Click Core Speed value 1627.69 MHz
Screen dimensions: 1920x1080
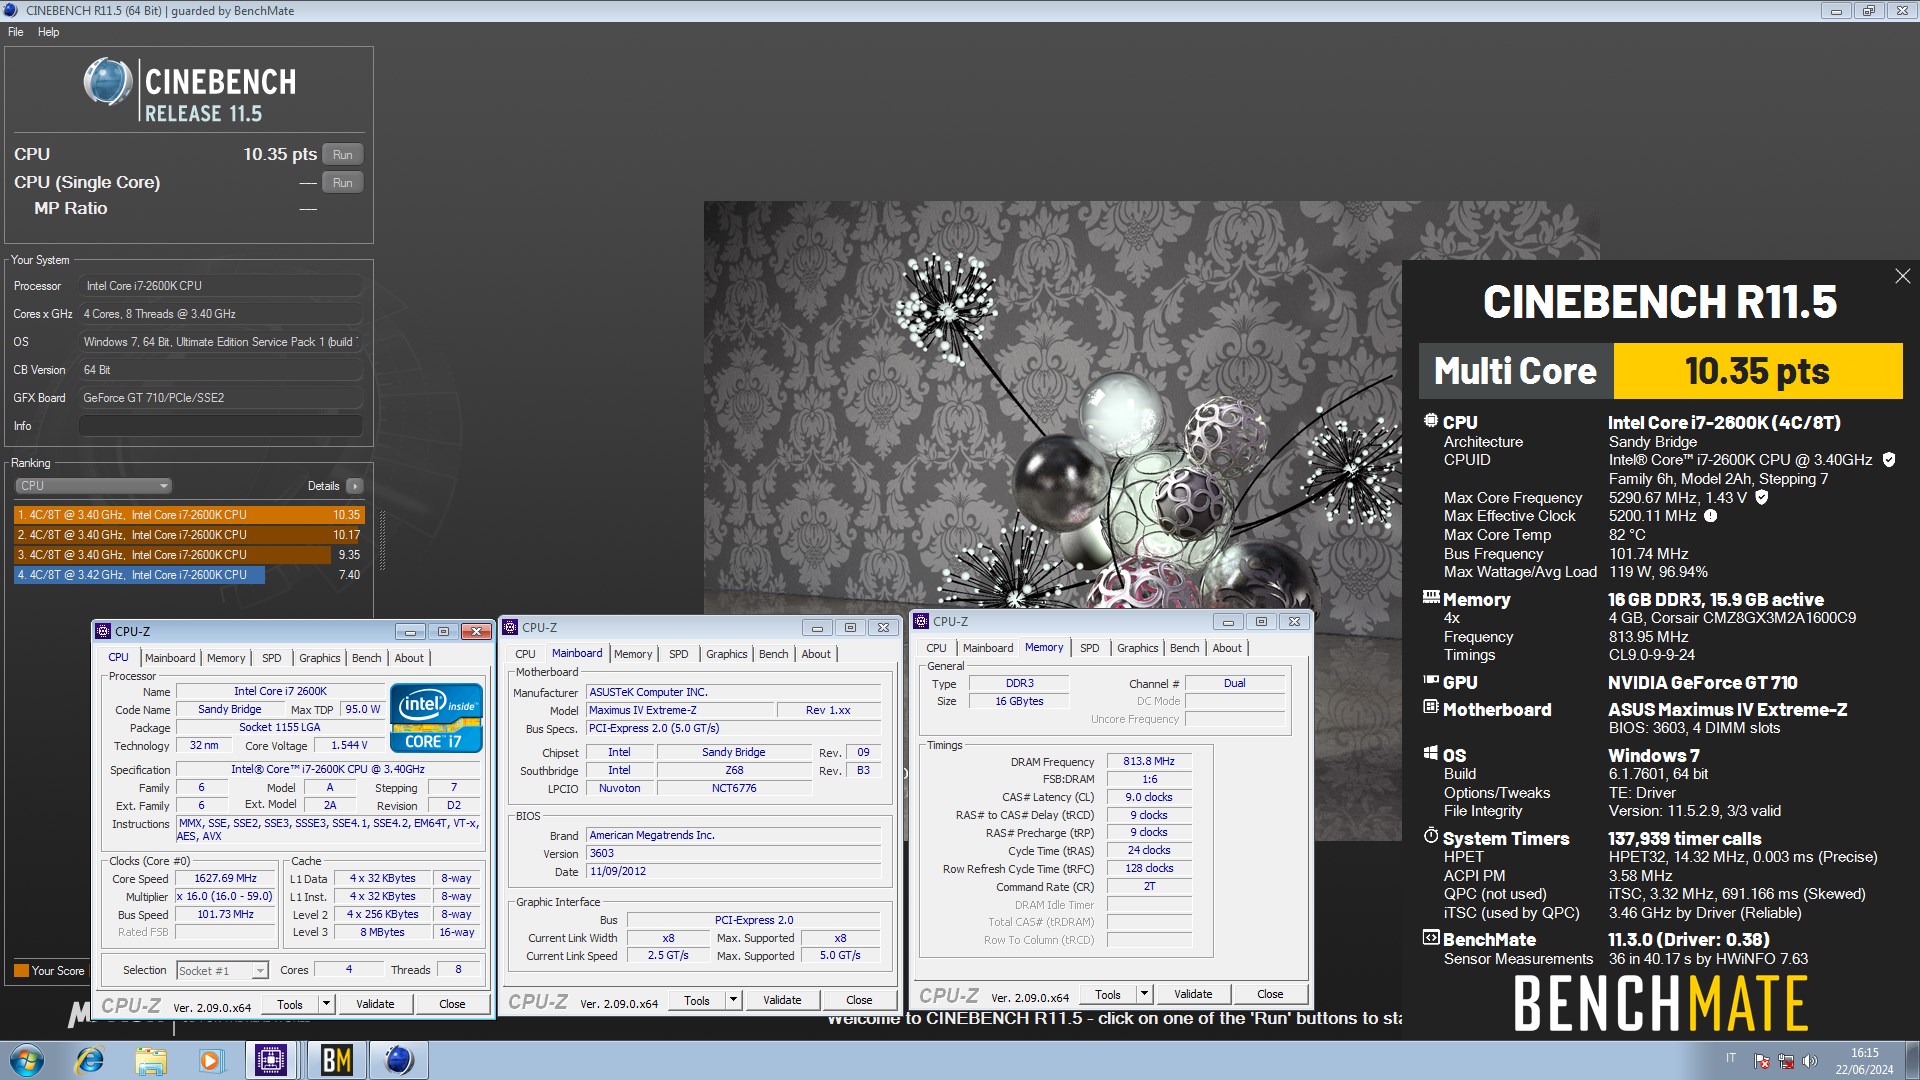(x=226, y=878)
